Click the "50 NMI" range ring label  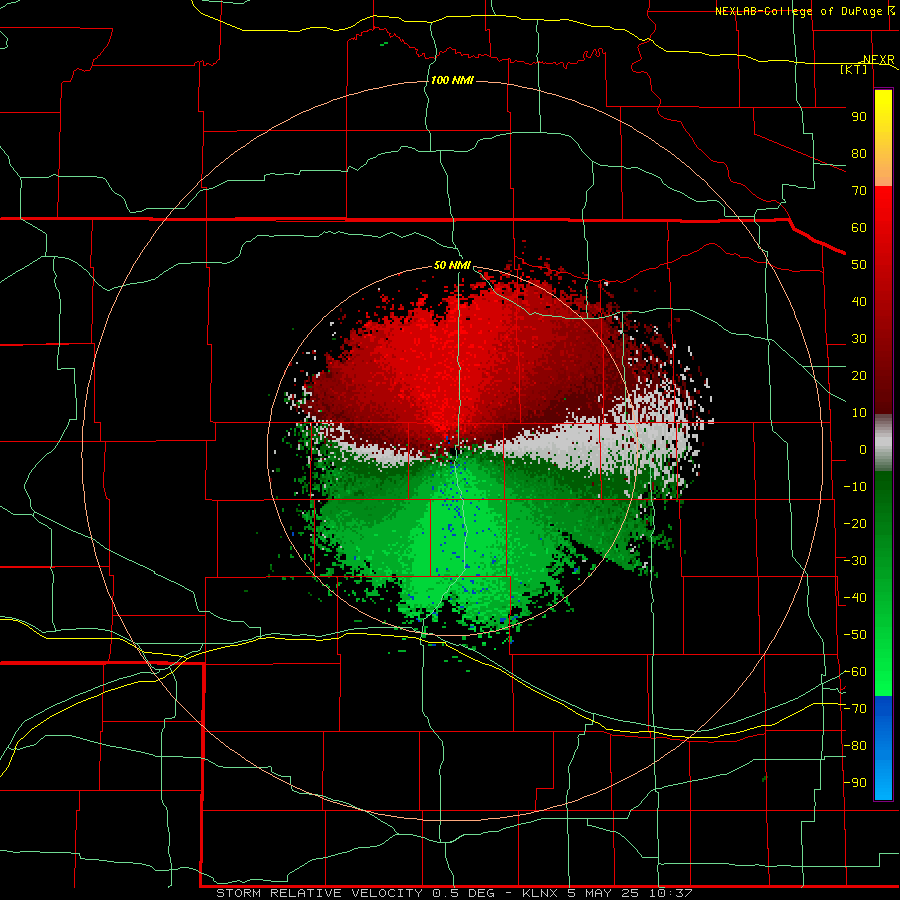pos(452,265)
